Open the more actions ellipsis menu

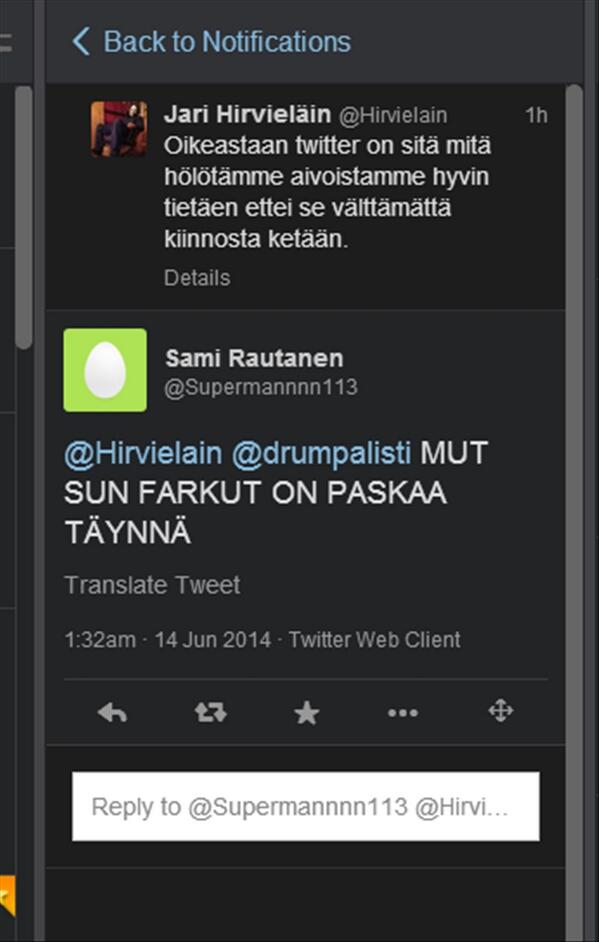[x=403, y=713]
